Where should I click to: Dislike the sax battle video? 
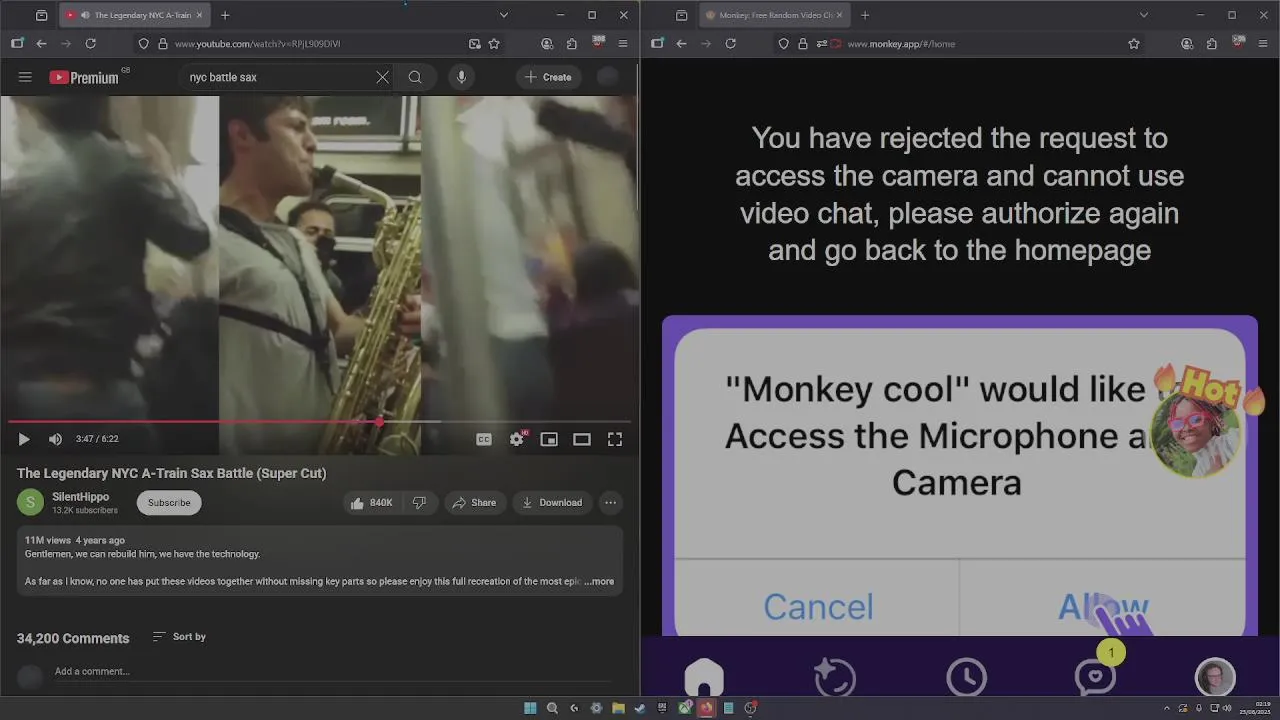click(x=420, y=503)
